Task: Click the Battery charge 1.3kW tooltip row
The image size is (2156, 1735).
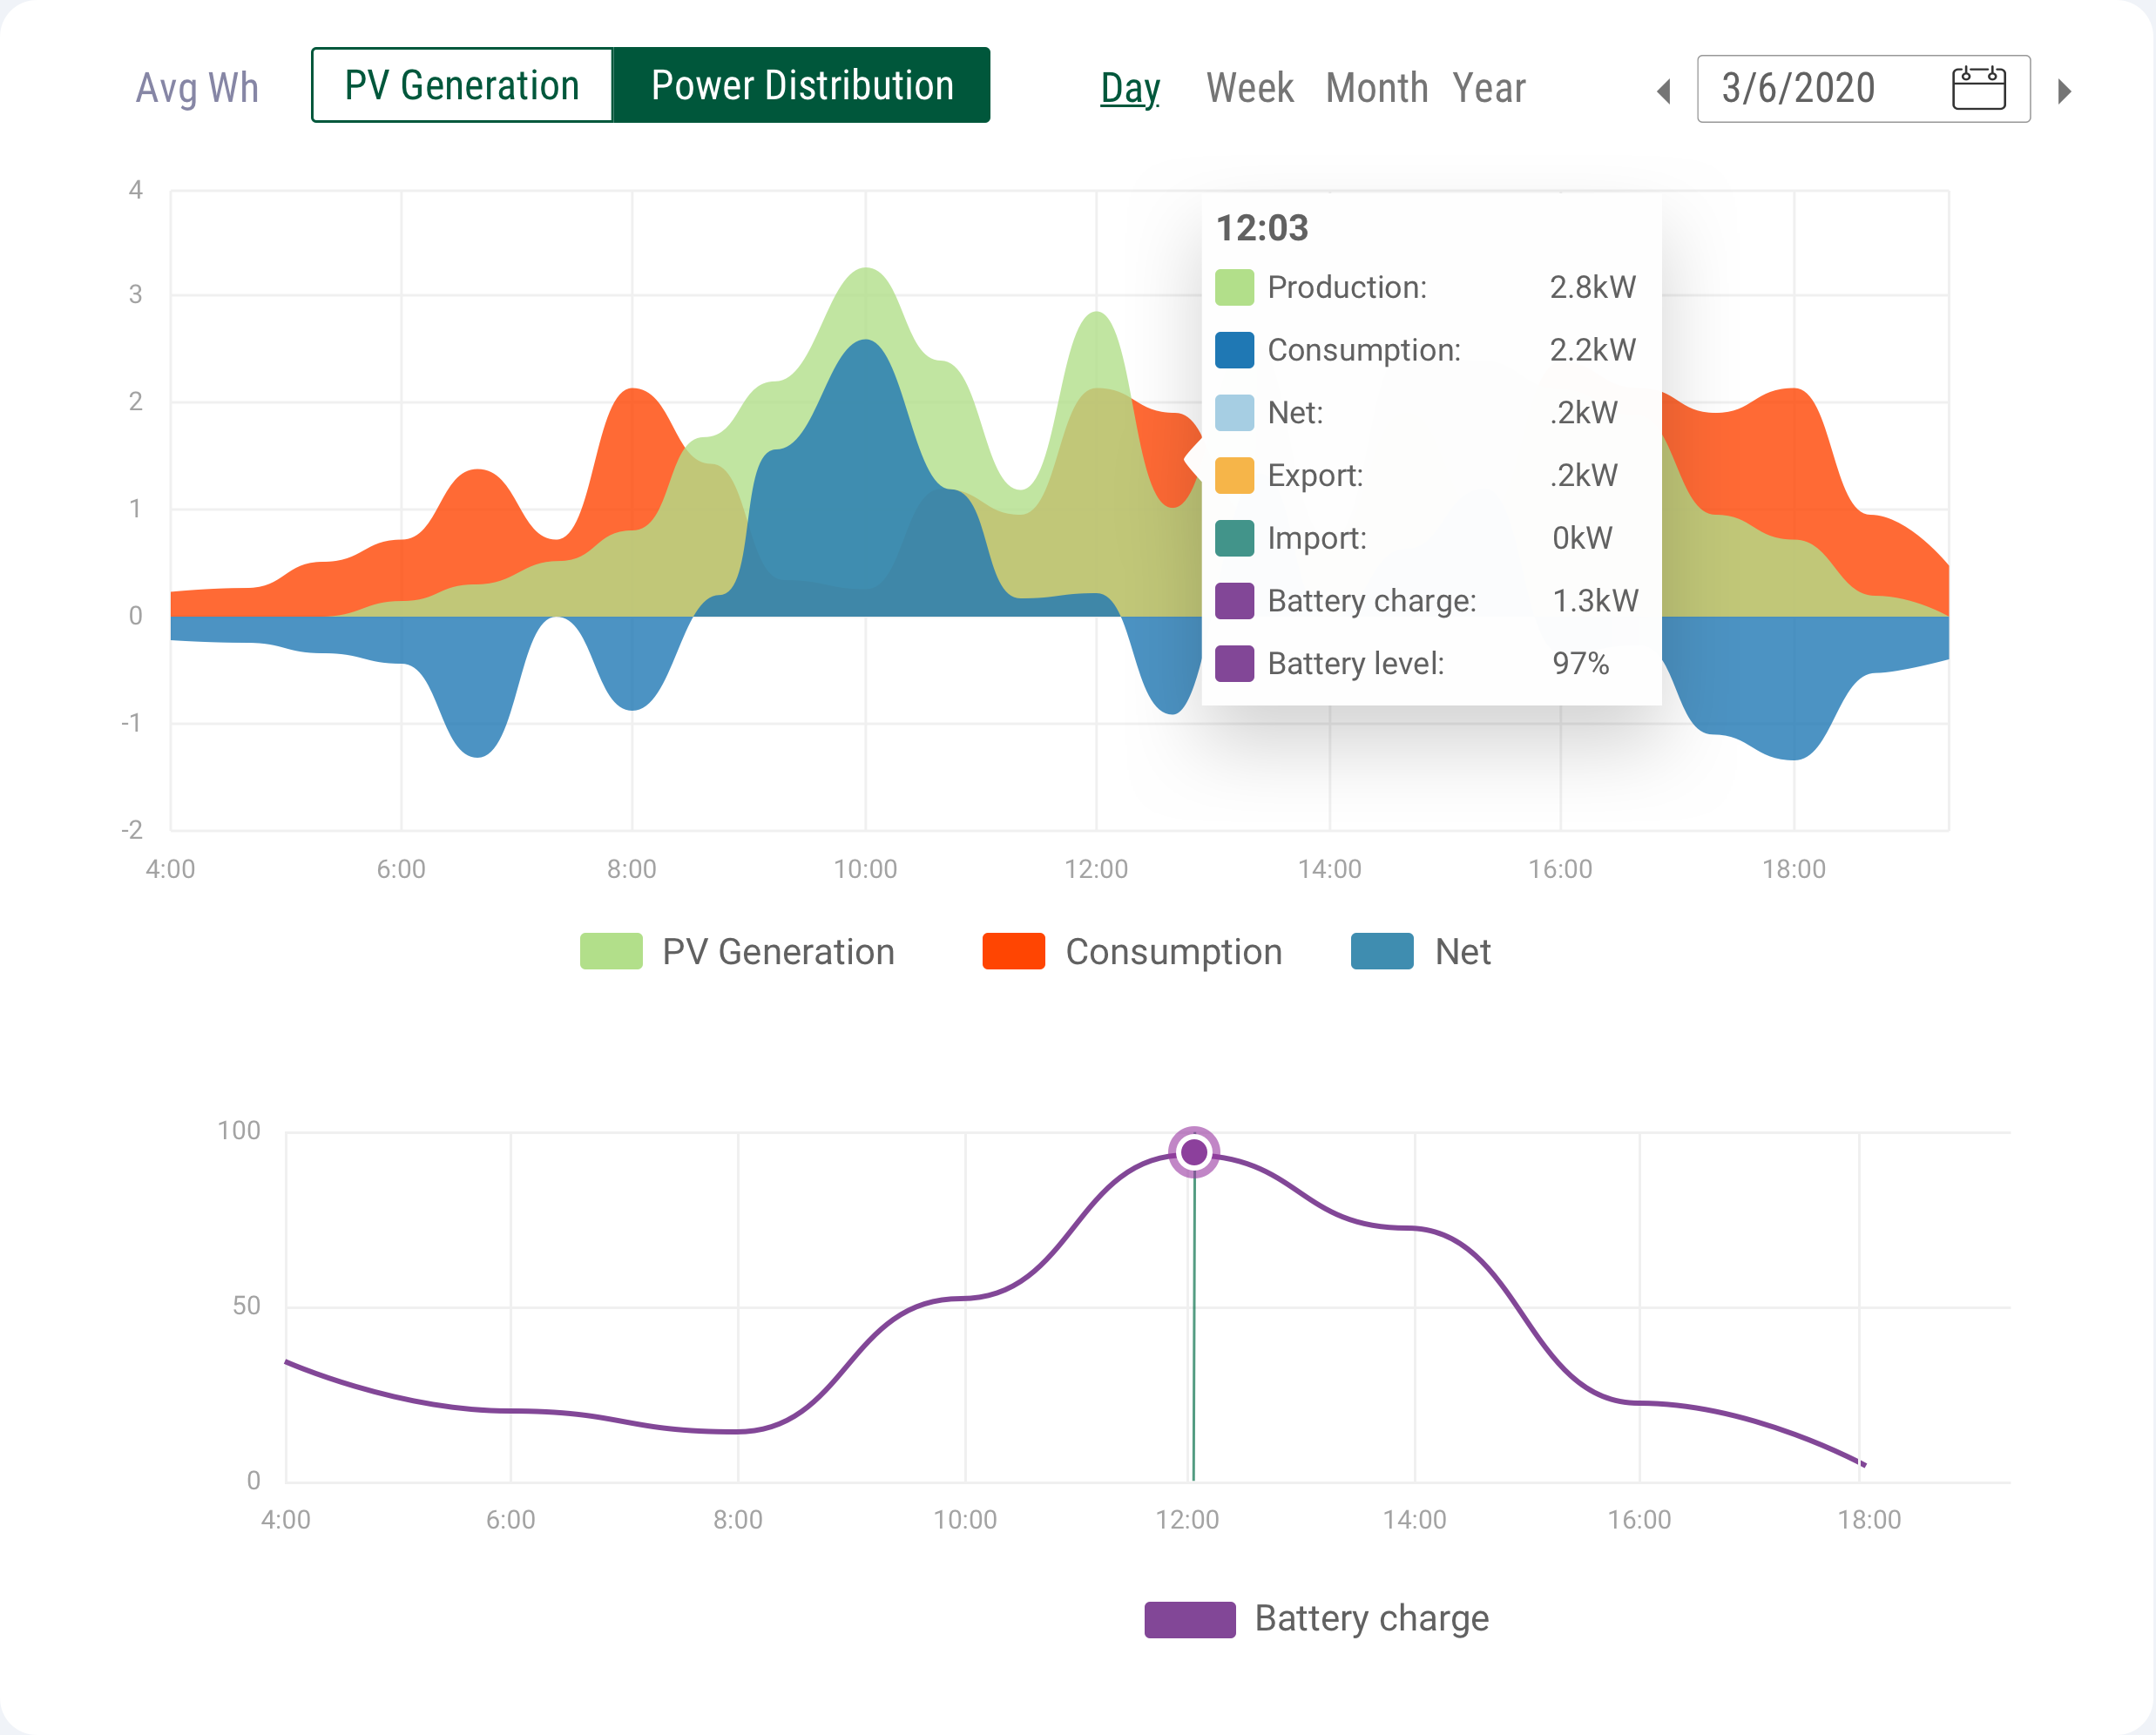Action: pyautogui.click(x=1427, y=601)
